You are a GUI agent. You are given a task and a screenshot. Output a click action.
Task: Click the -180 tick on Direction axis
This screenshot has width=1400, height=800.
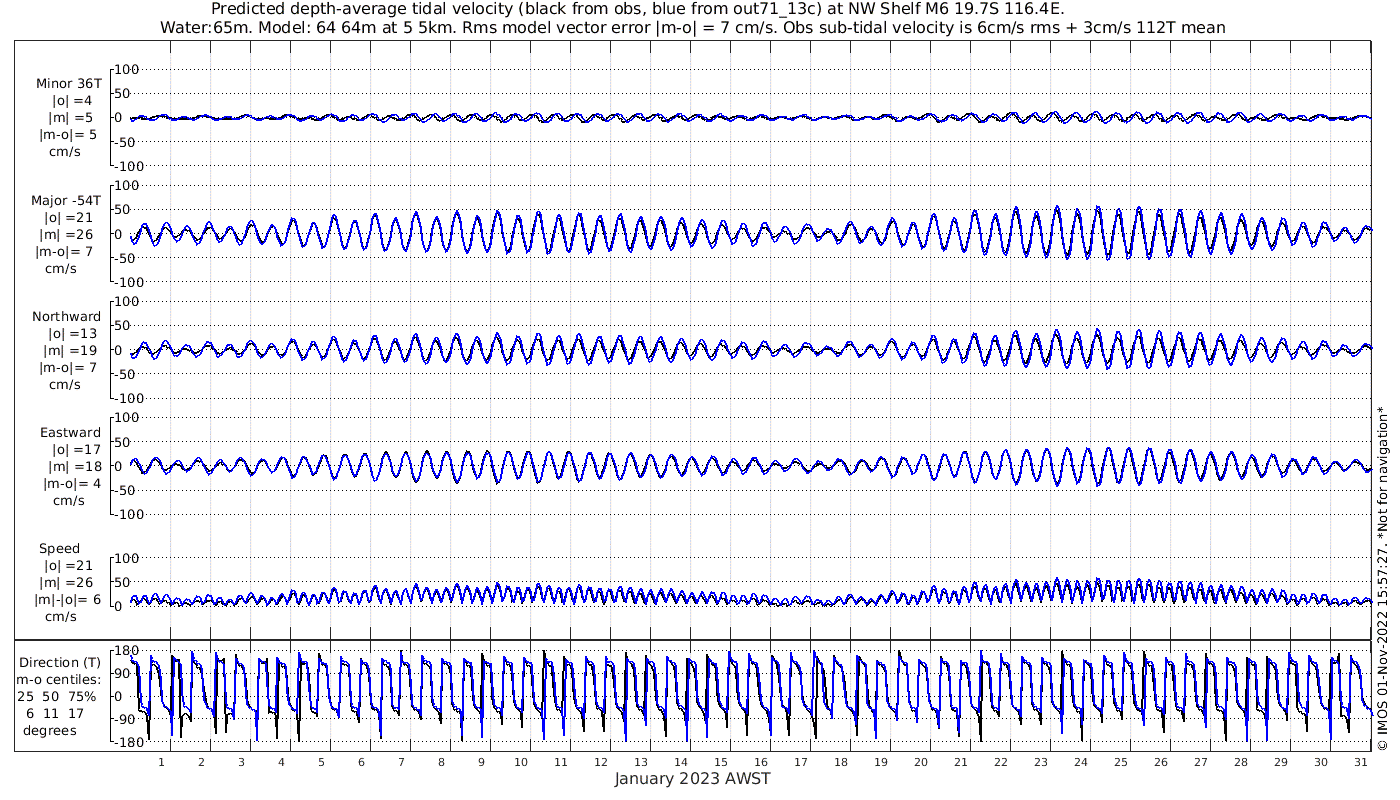pos(123,742)
